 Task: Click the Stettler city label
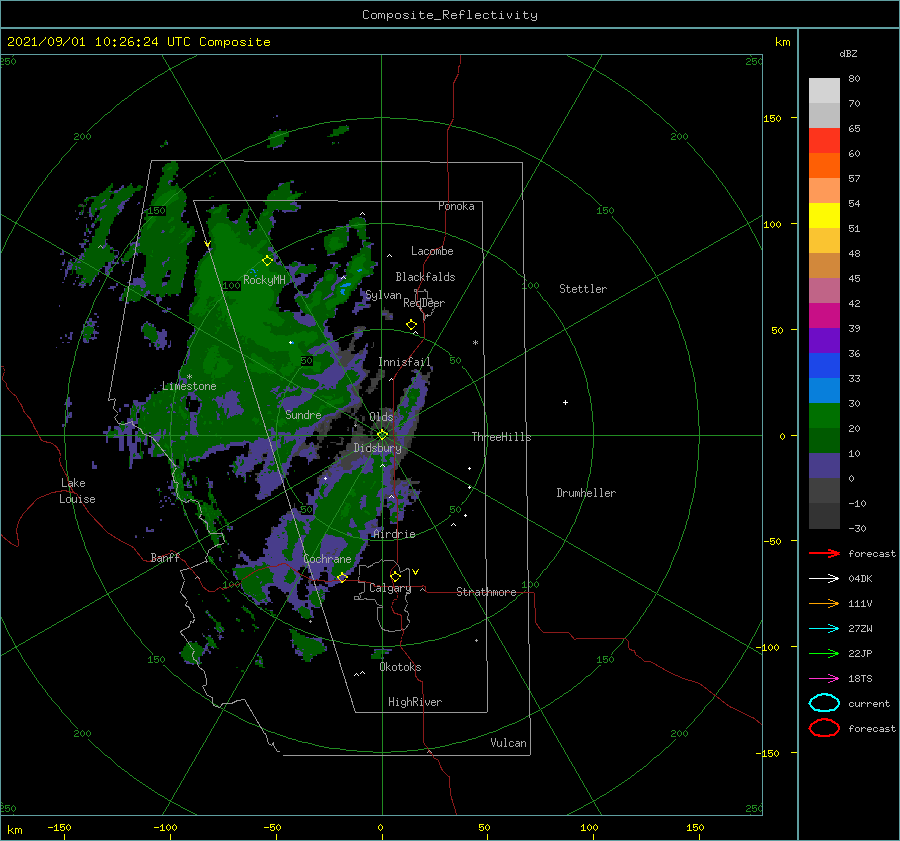(583, 289)
